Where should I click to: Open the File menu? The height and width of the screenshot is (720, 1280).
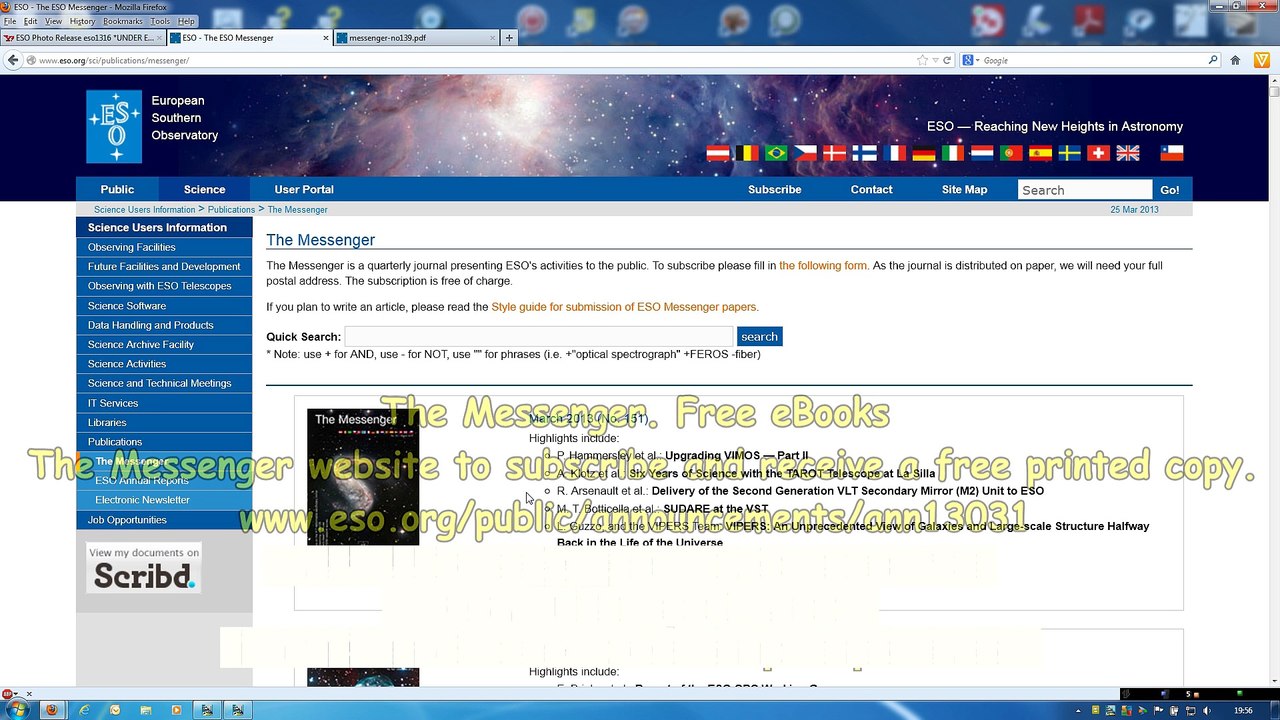click(10, 21)
